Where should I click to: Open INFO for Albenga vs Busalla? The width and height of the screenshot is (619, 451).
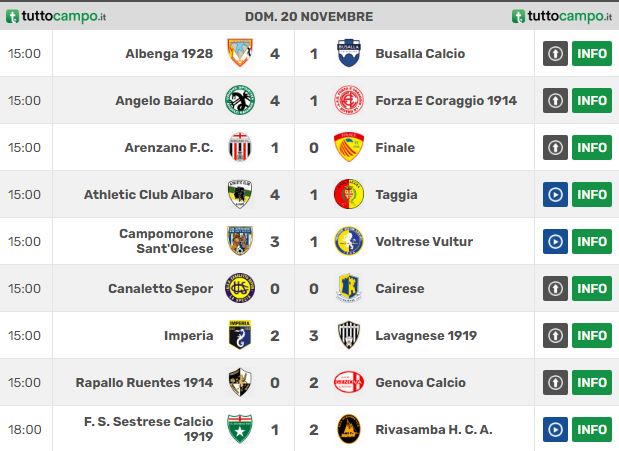point(592,53)
